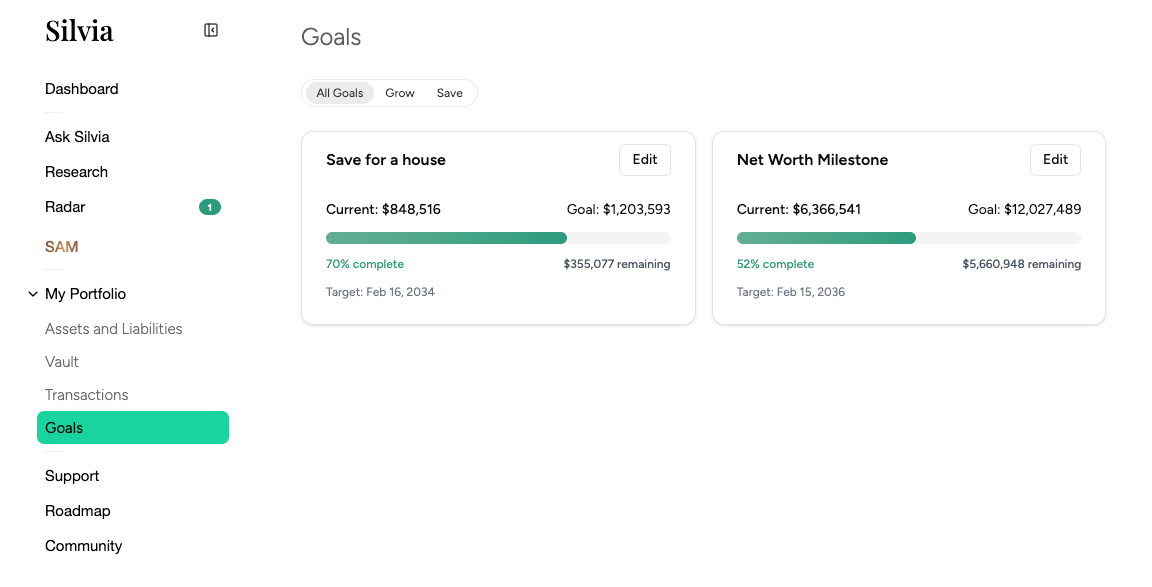Collapse the sidebar panel icon

(x=211, y=30)
